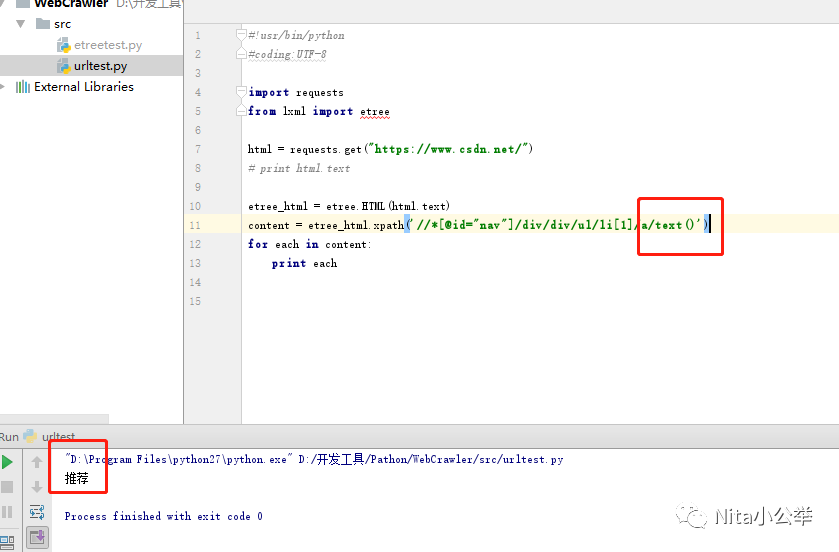Click the 'print each' statement

coord(304,263)
